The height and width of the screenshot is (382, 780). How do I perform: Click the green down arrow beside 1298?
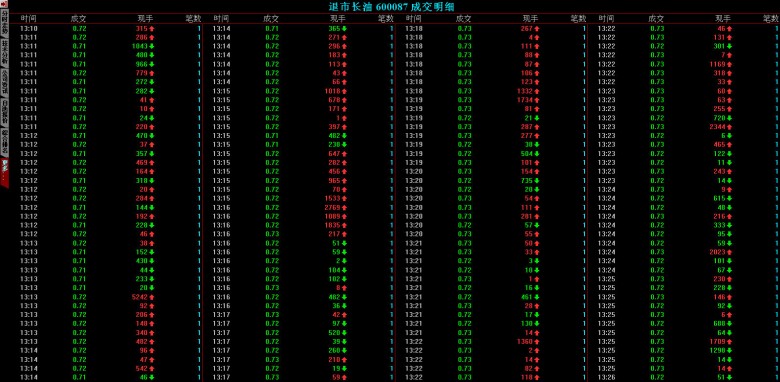tap(729, 351)
